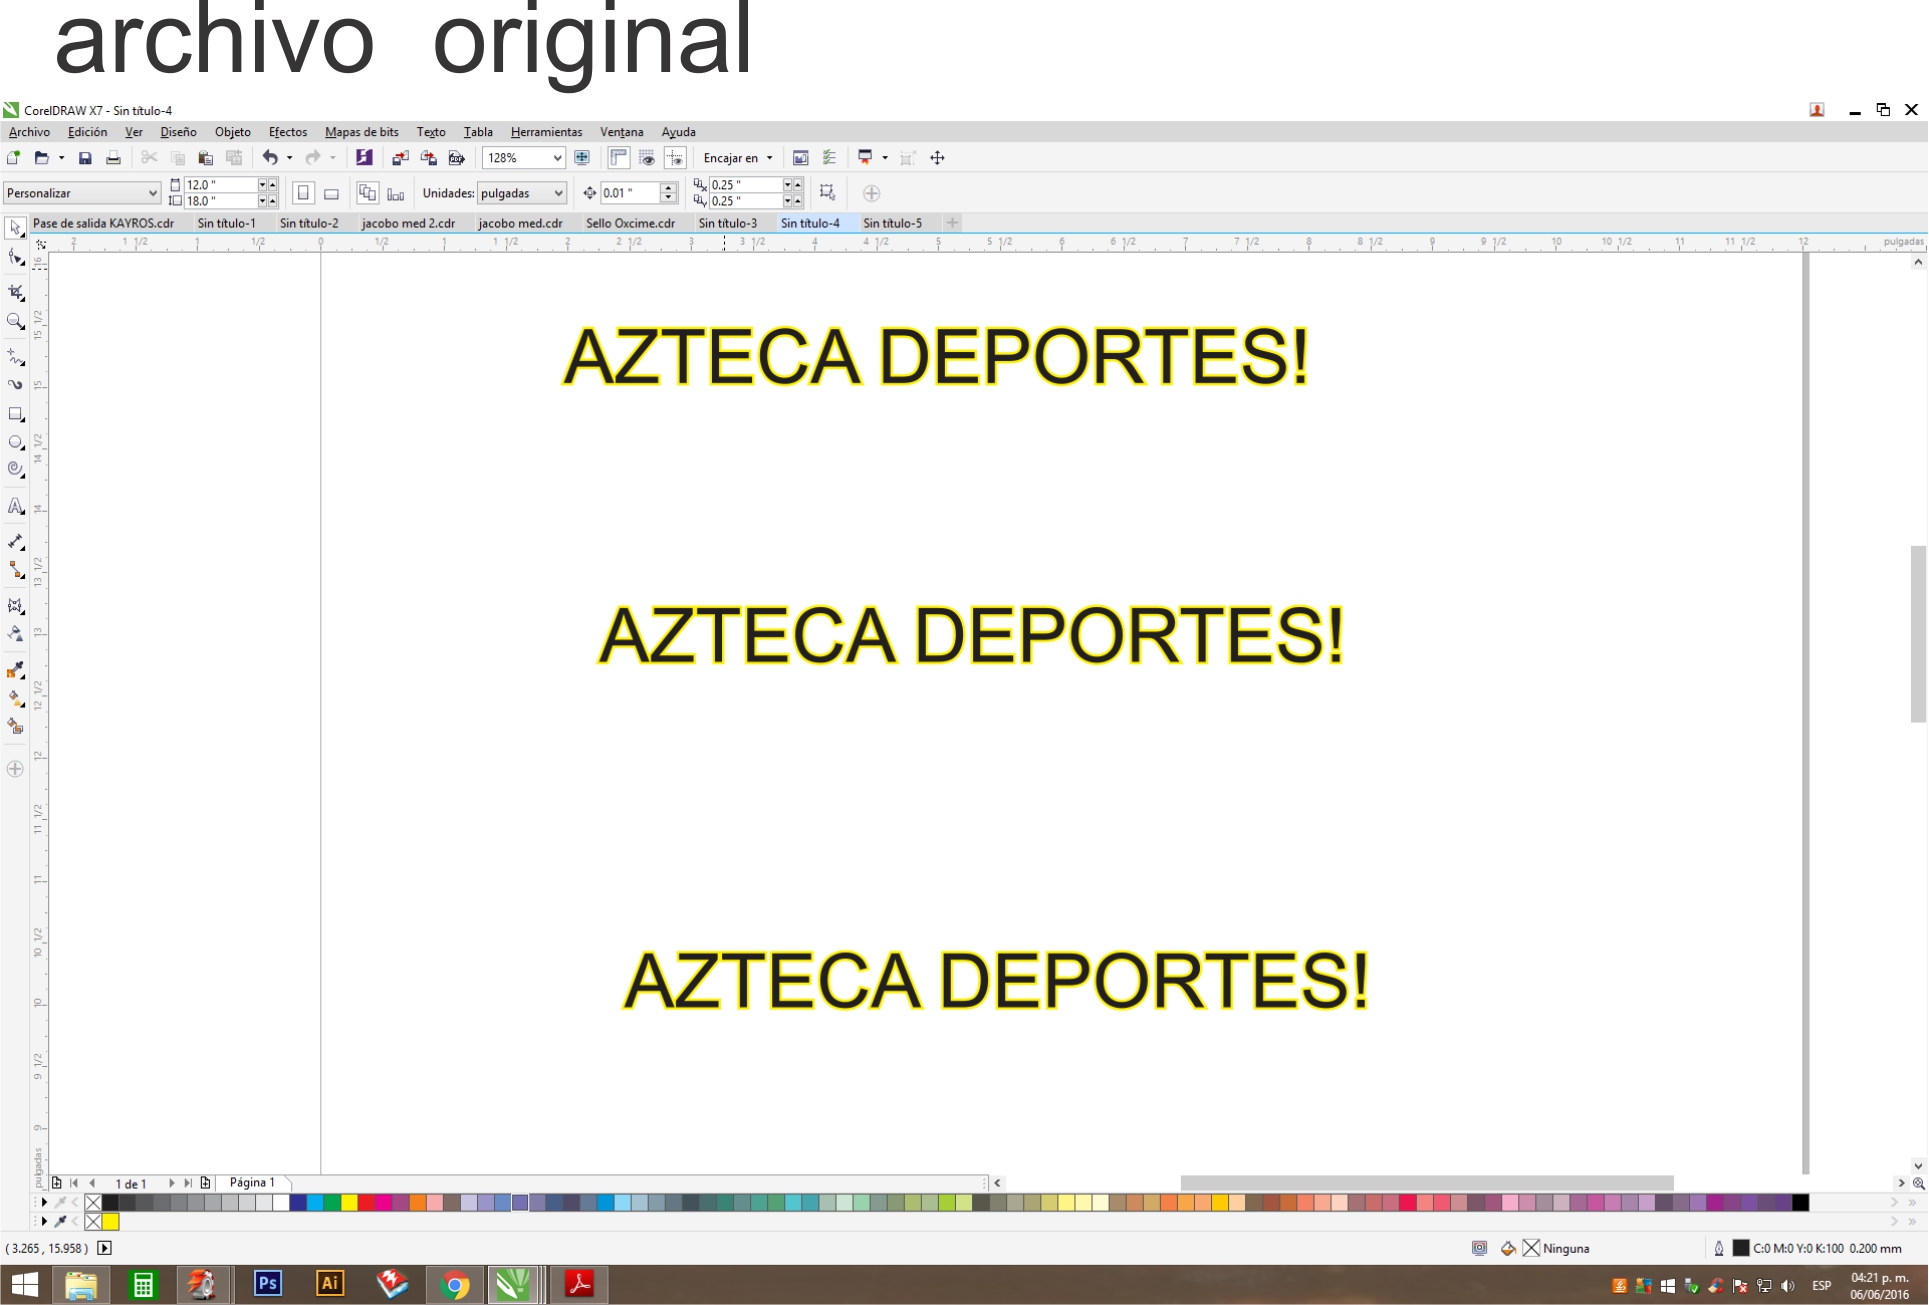Click the Search content icon

point(364,158)
